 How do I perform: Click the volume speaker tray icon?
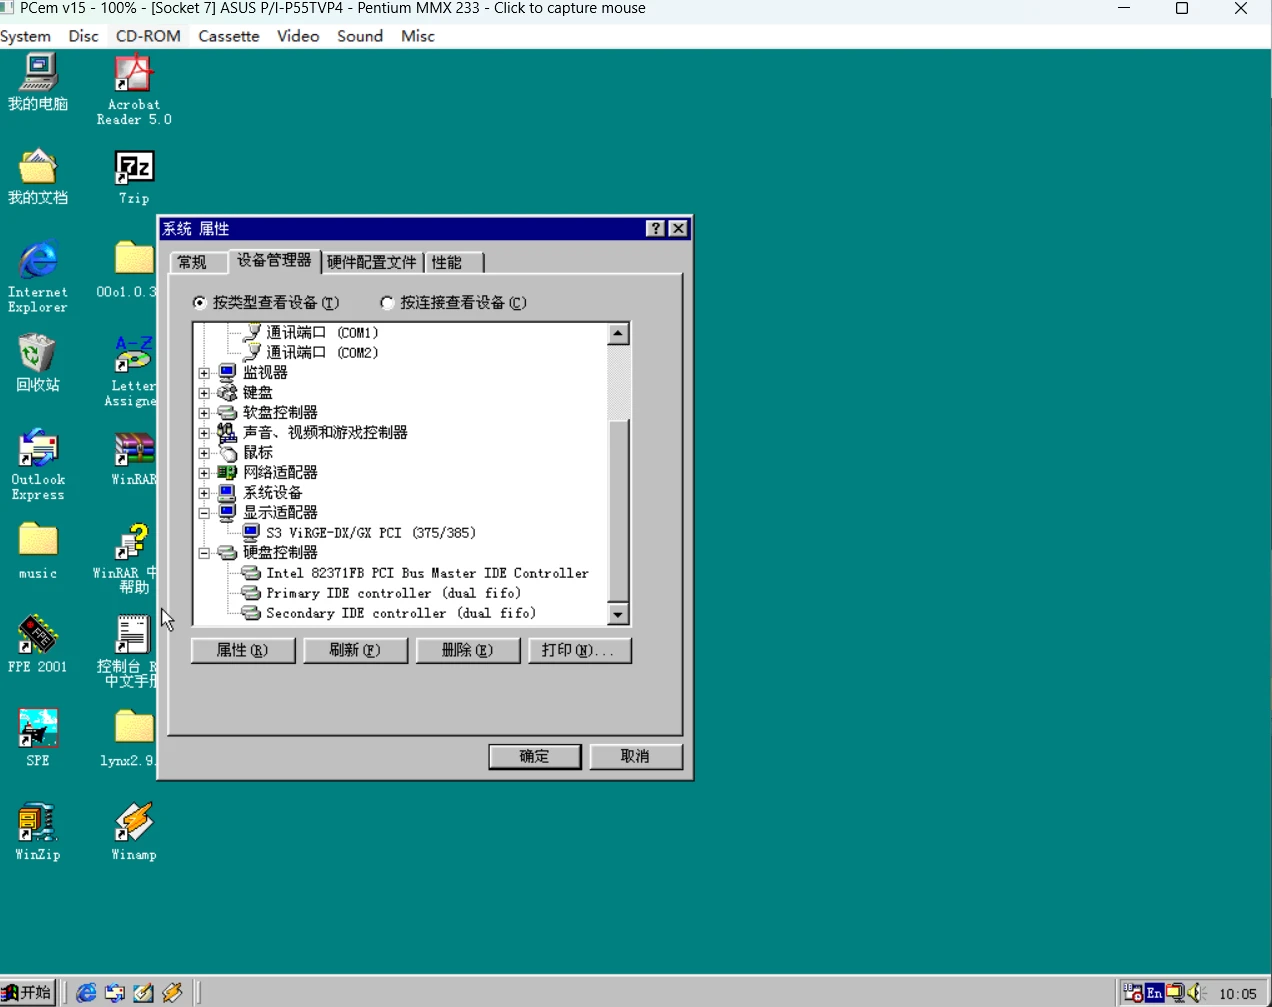[1196, 993]
